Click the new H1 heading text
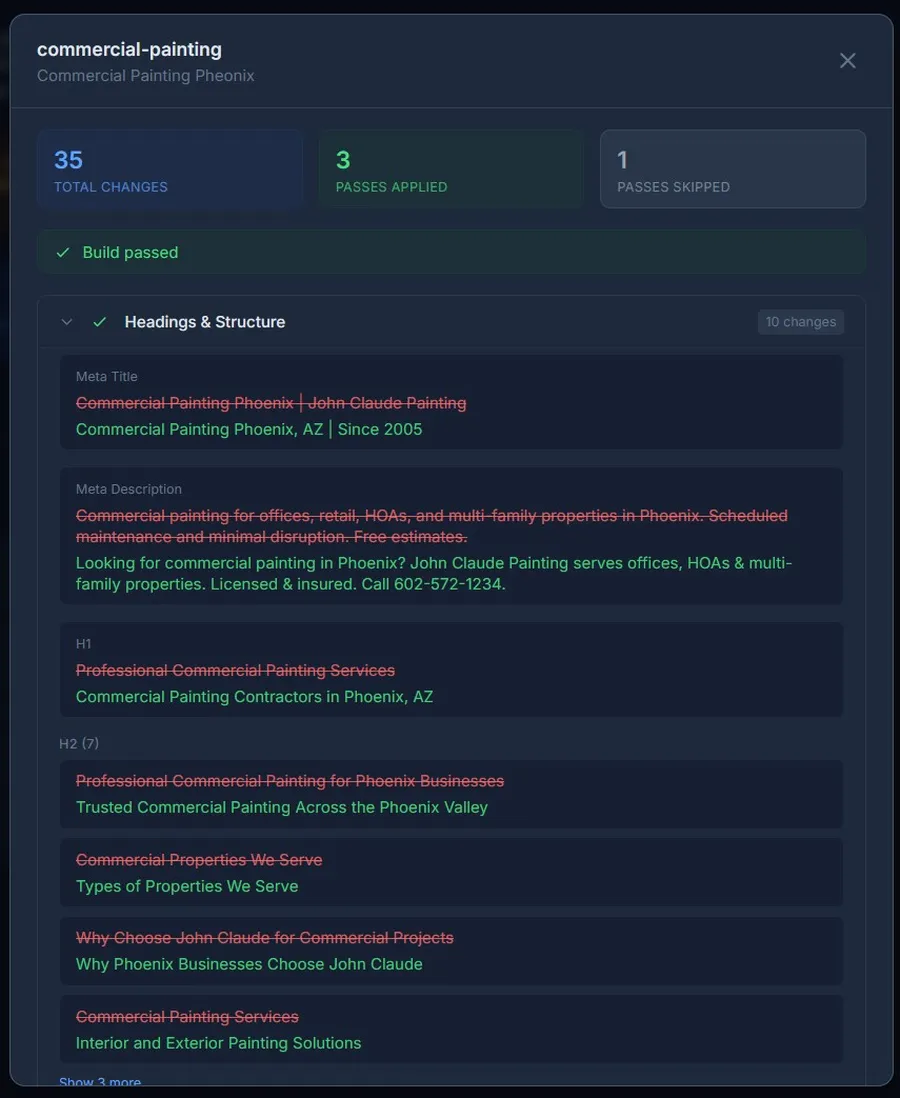Viewport: 900px width, 1098px height. [x=254, y=697]
